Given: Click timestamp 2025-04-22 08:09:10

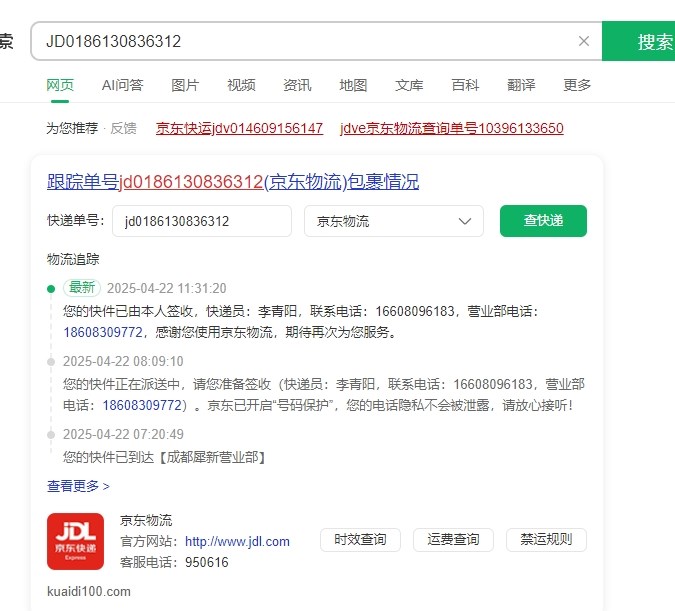Looking at the screenshot, I should pos(123,361).
